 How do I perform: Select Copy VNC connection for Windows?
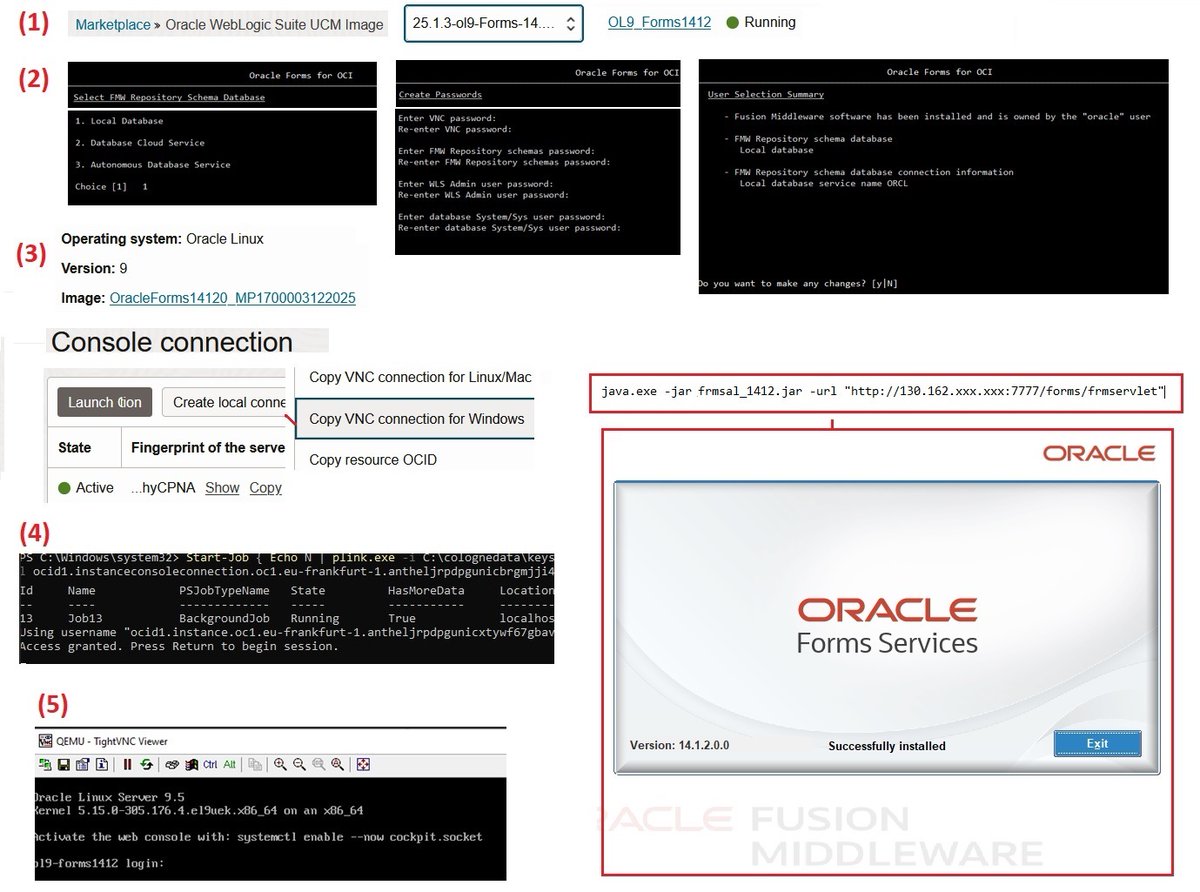pos(417,419)
